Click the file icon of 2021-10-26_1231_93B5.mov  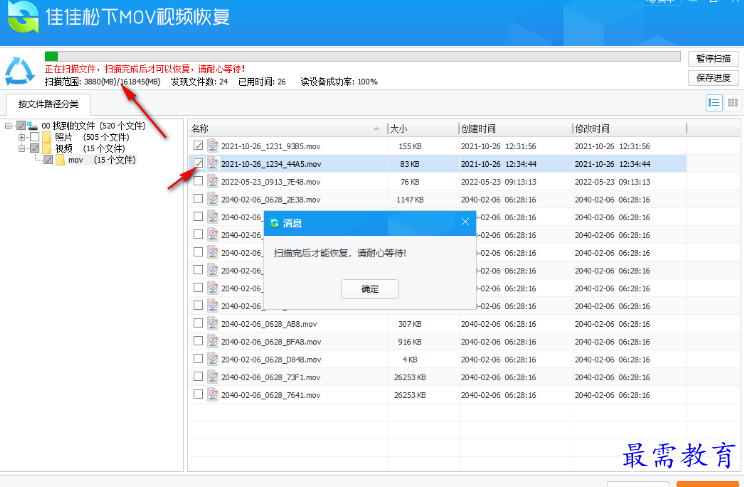point(212,146)
